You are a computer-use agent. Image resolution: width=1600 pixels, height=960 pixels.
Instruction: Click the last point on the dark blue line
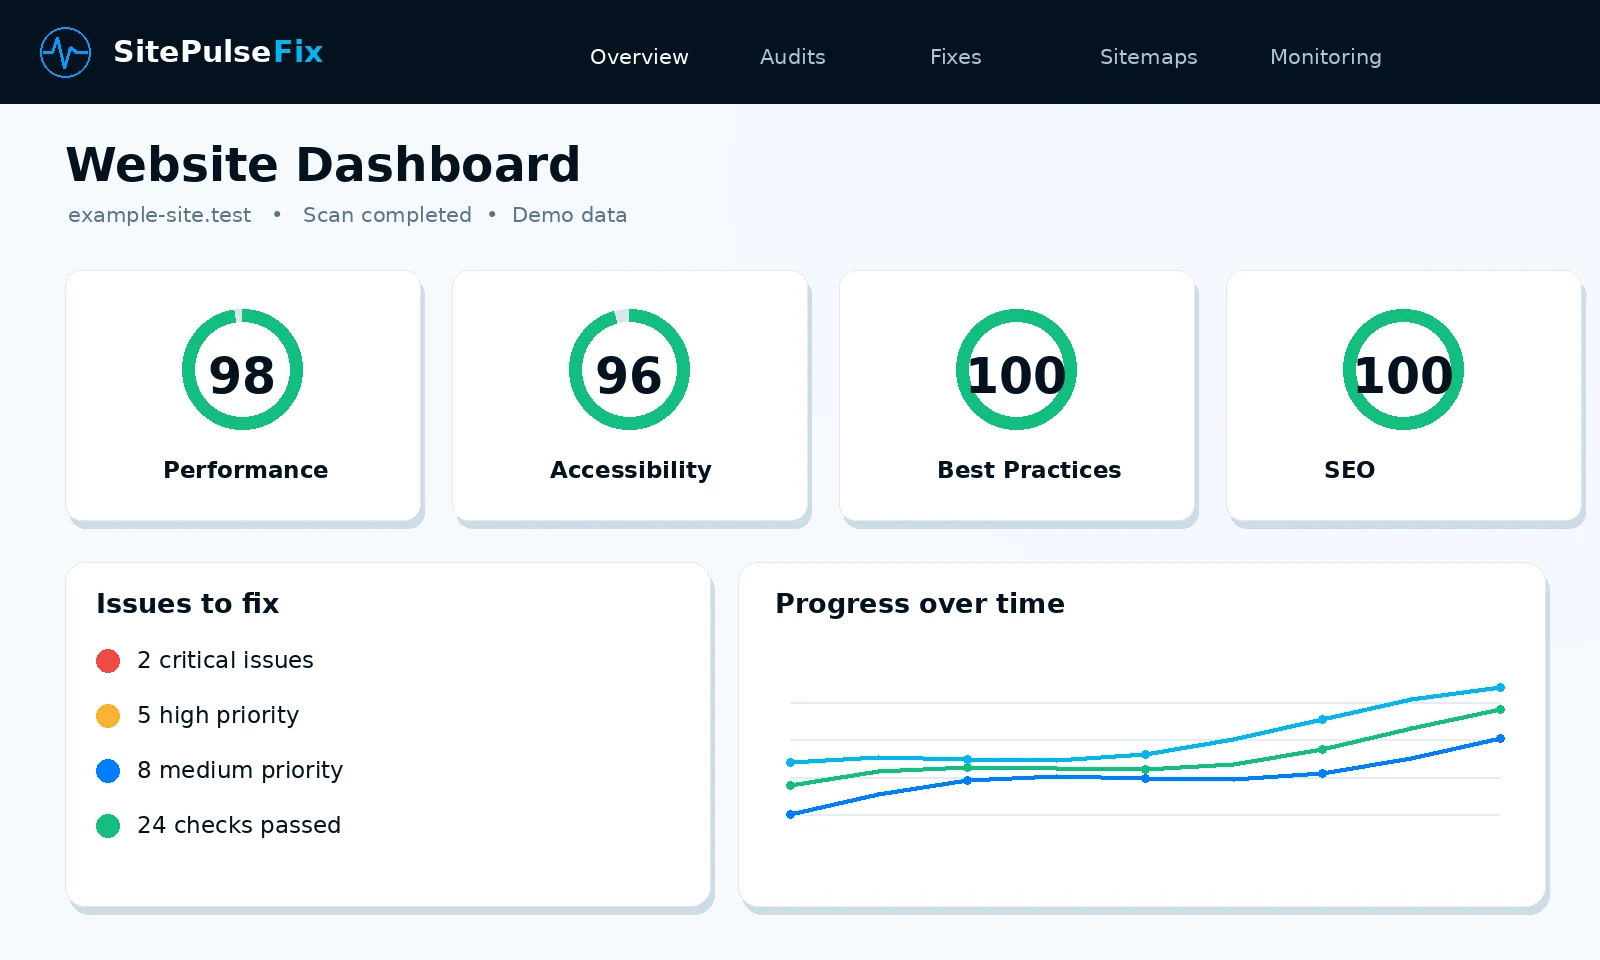[1500, 739]
